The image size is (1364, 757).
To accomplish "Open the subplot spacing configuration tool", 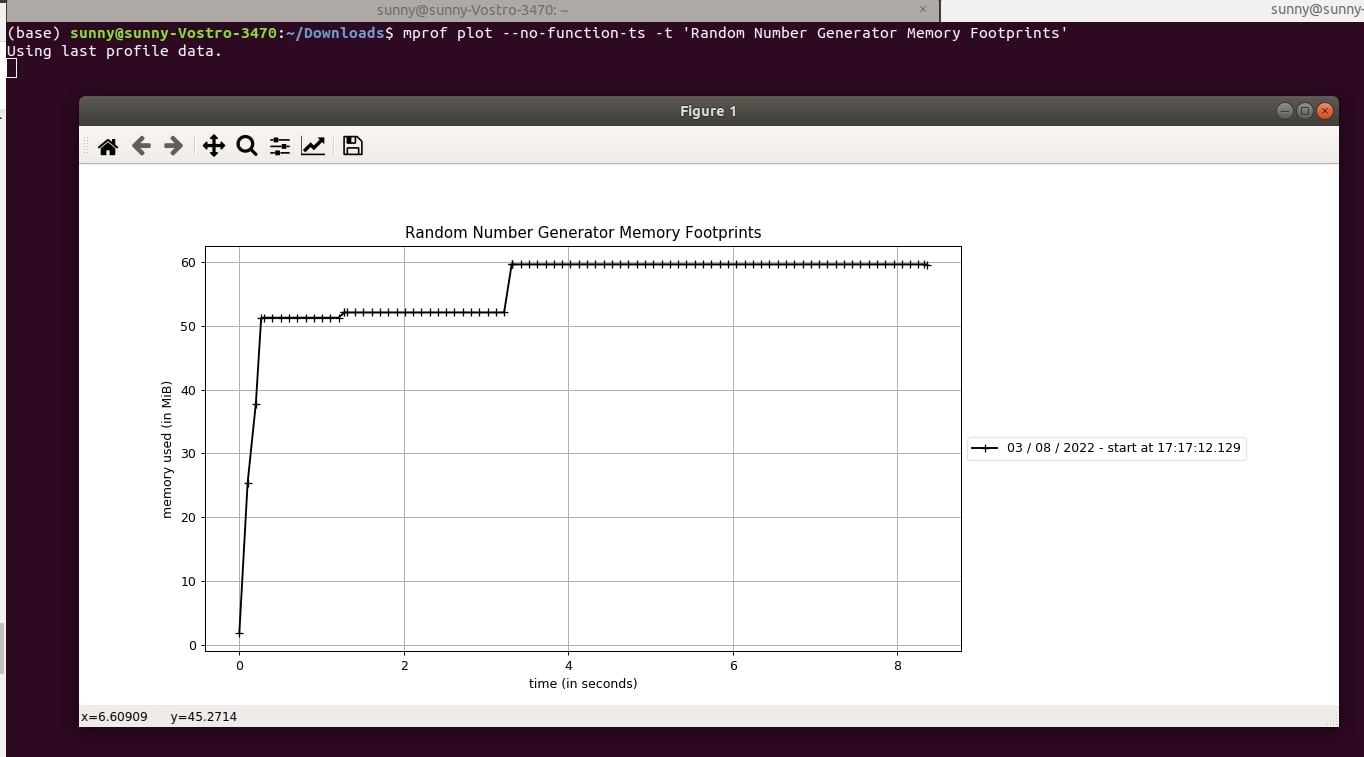I will 280,146.
